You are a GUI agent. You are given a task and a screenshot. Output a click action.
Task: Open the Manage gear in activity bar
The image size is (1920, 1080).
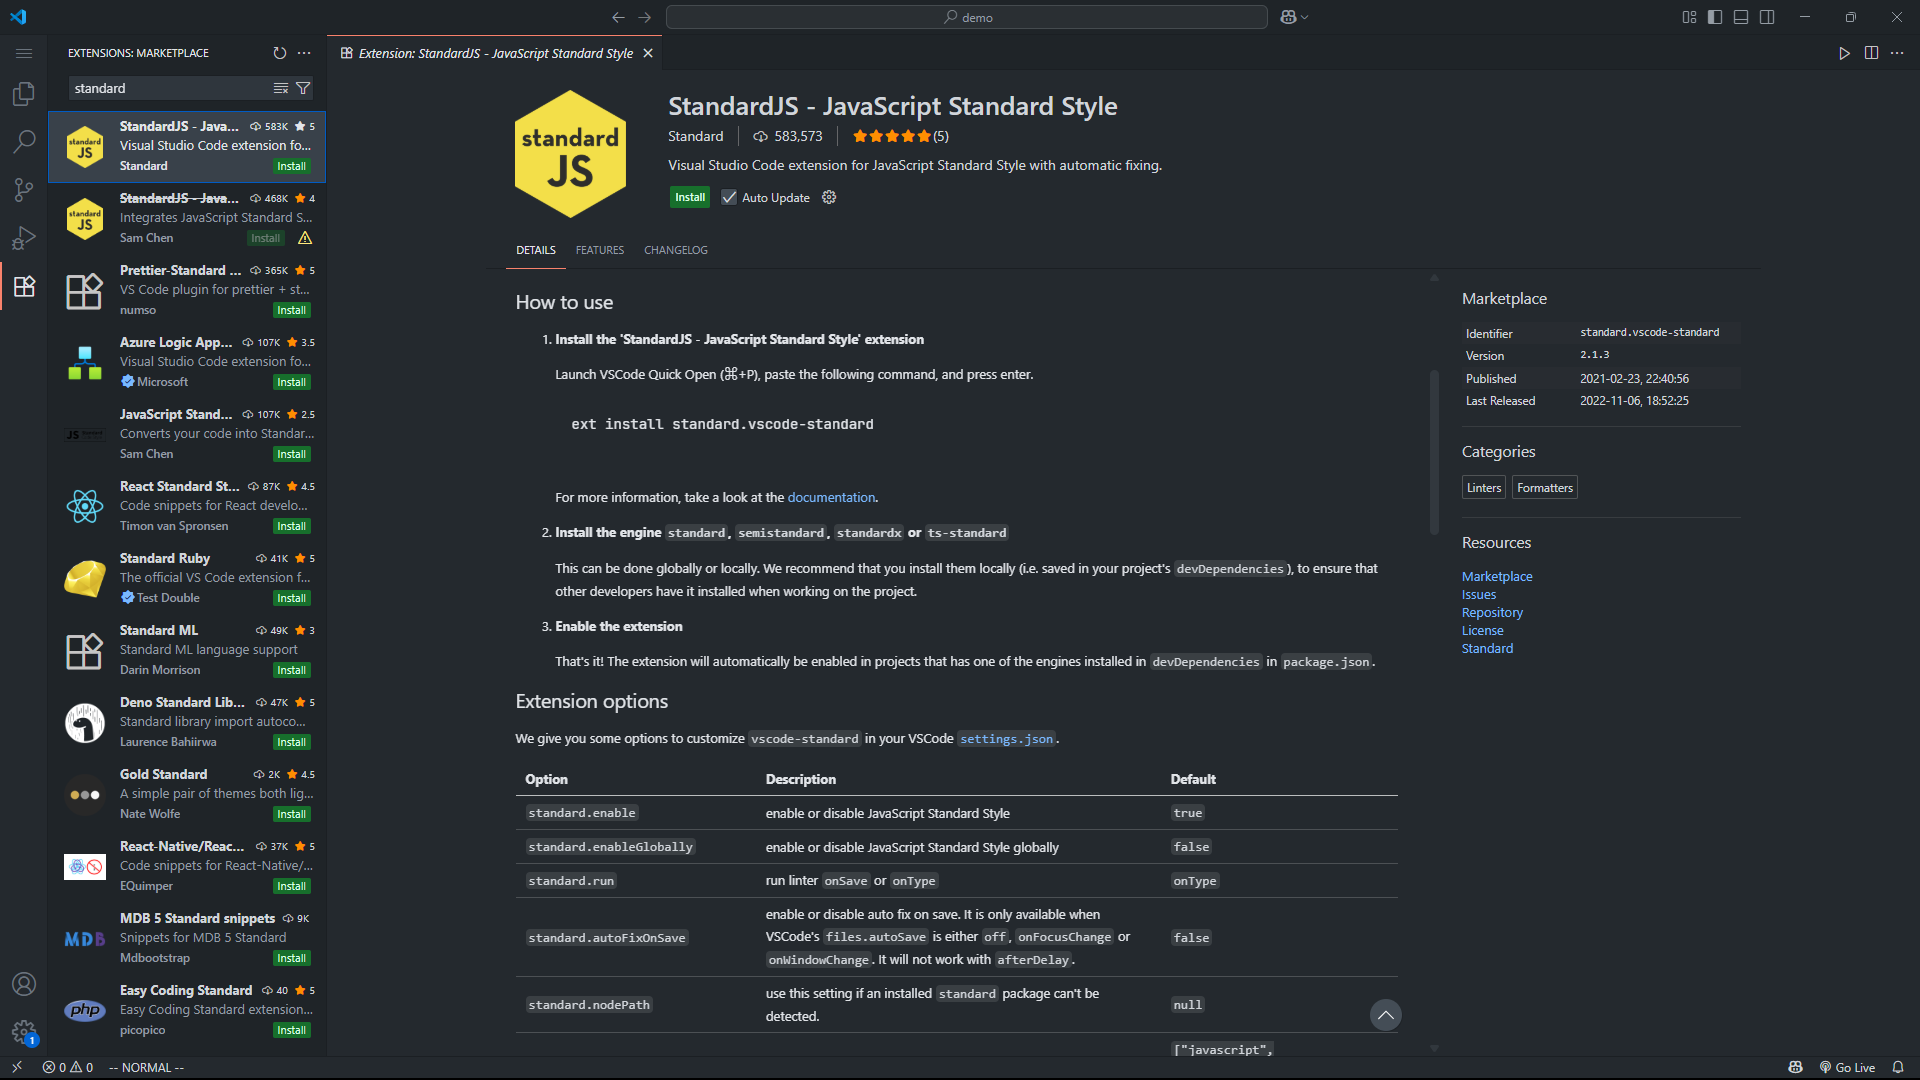pos(24,1032)
